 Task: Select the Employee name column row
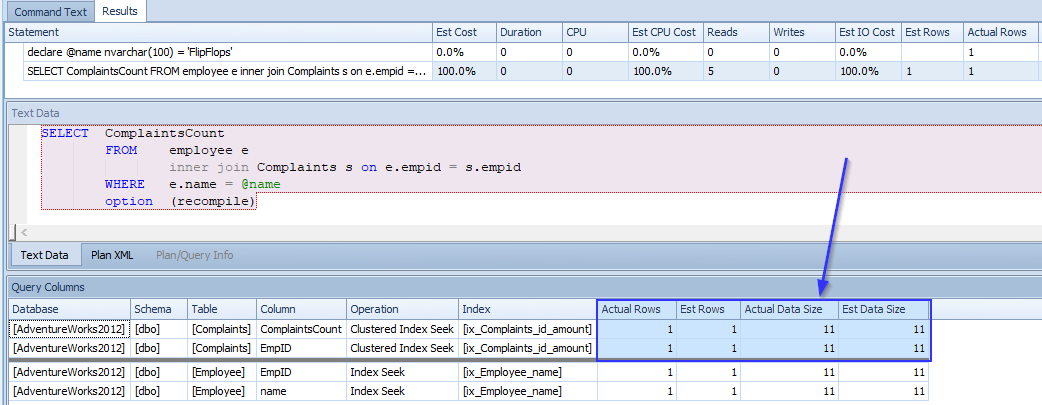300,391
